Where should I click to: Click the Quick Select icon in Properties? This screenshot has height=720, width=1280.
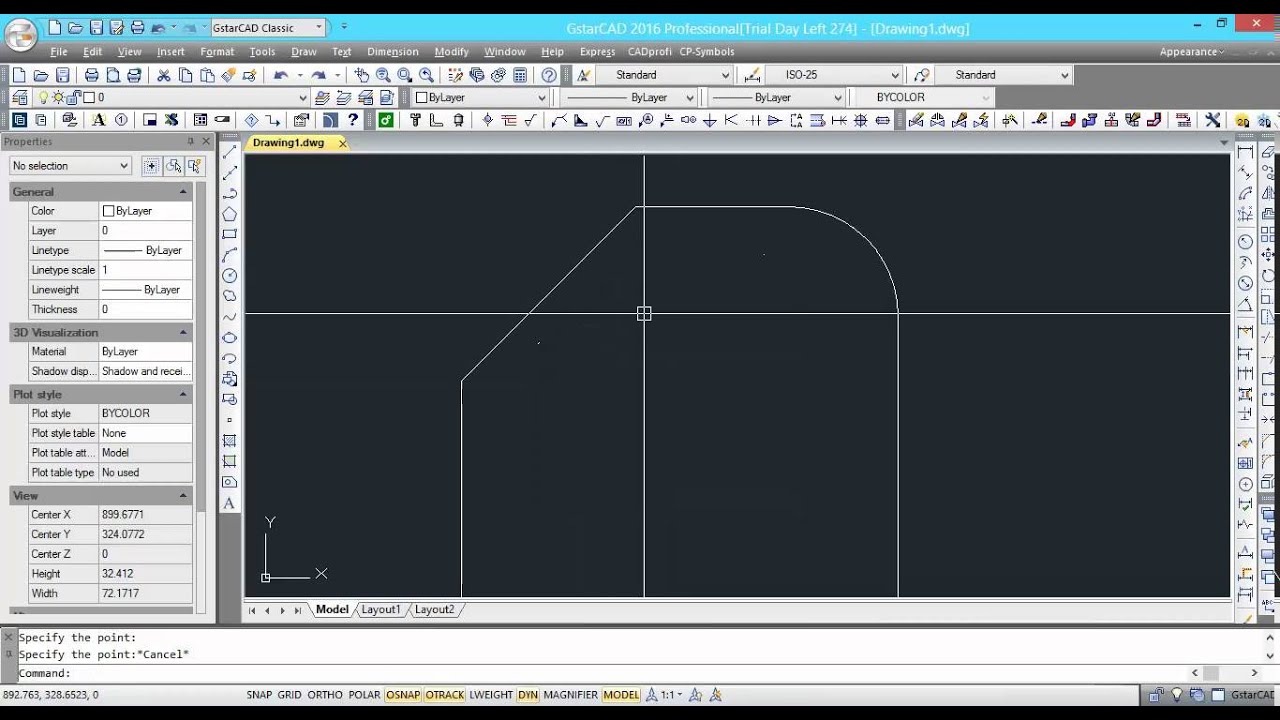coord(195,166)
